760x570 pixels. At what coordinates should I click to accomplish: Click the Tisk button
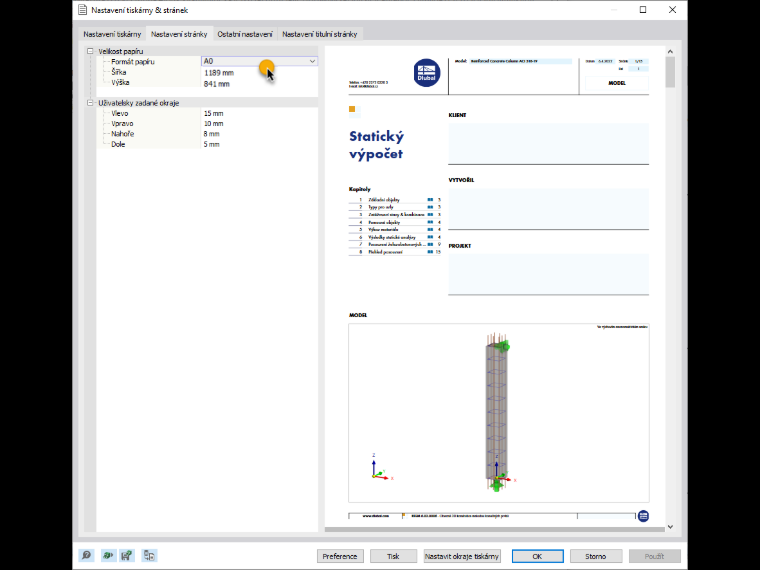(393, 556)
